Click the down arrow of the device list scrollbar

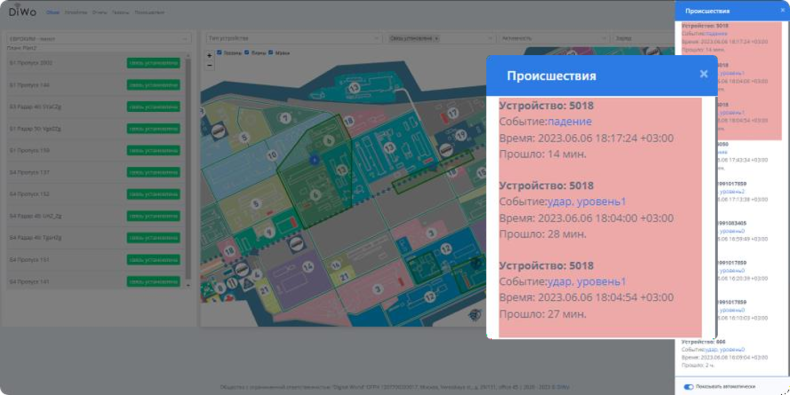pyautogui.click(x=188, y=286)
